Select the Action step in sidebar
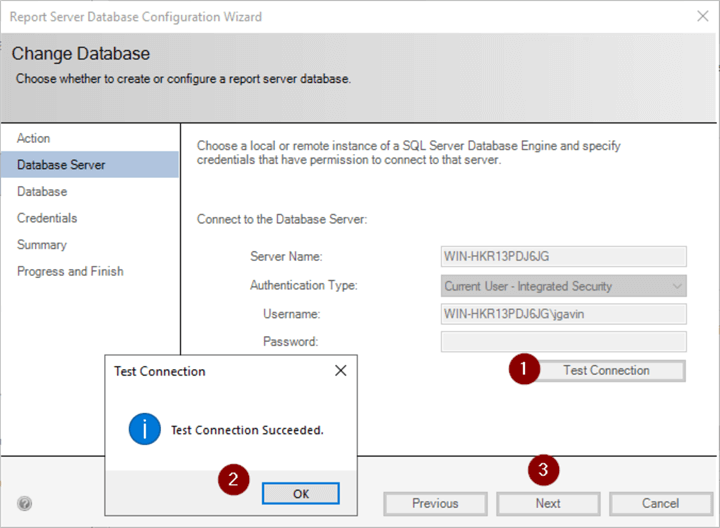This screenshot has height=528, width=720. click(x=34, y=138)
